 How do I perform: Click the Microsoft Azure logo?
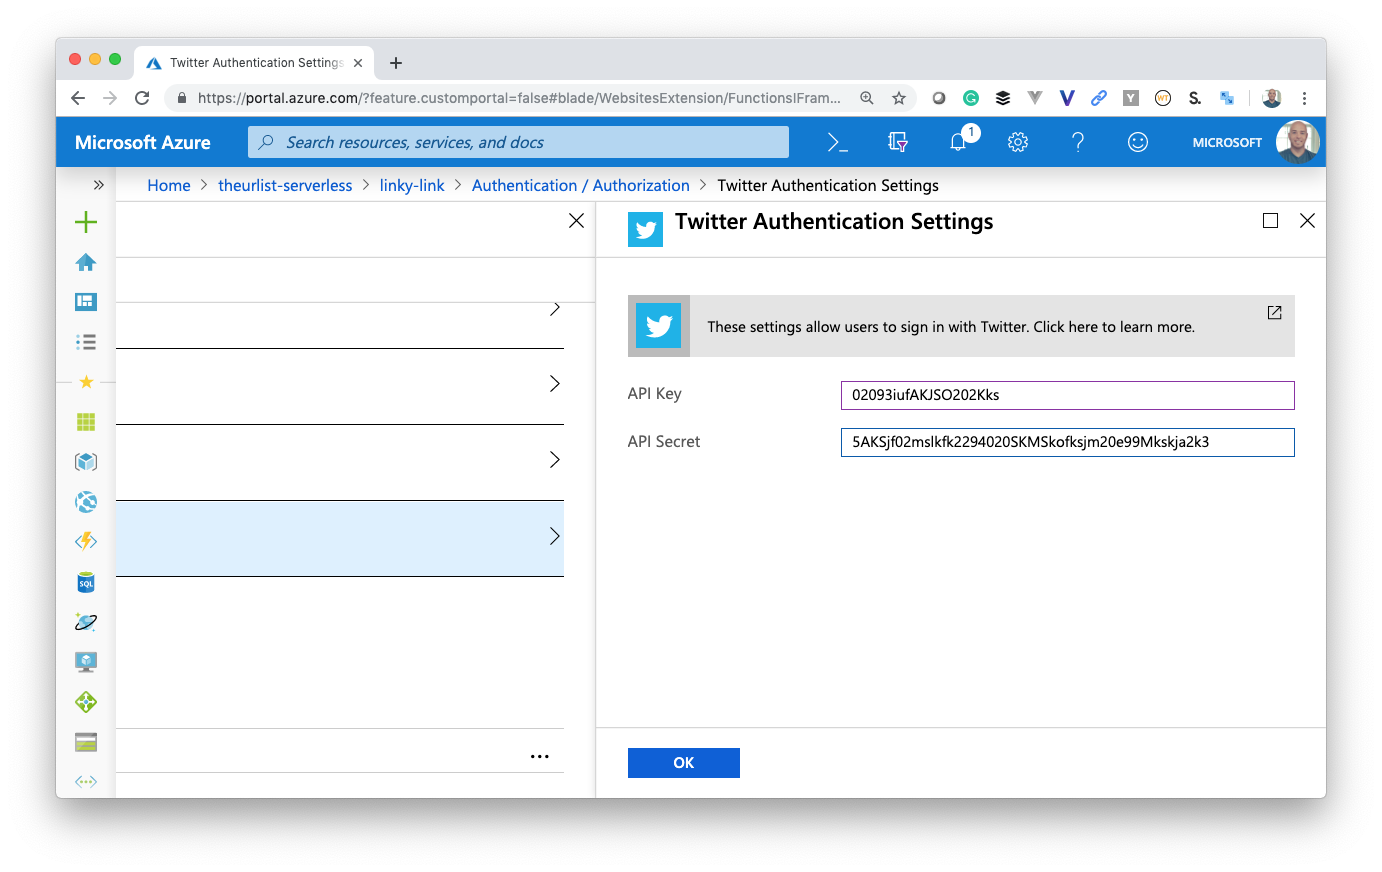tap(143, 142)
